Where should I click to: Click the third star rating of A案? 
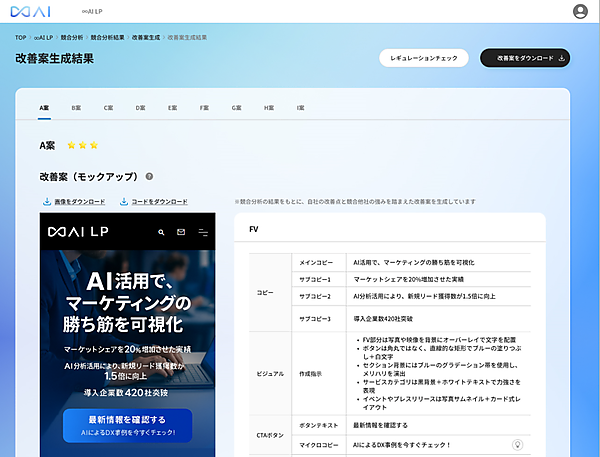coord(94,145)
